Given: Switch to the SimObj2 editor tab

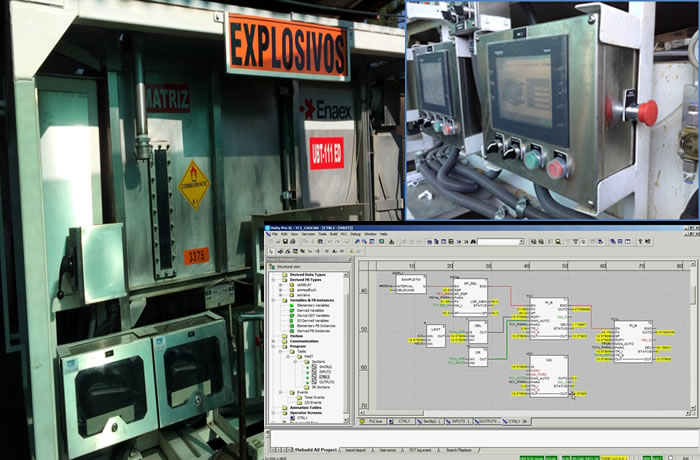Looking at the screenshot, I should pyautogui.click(x=430, y=421).
